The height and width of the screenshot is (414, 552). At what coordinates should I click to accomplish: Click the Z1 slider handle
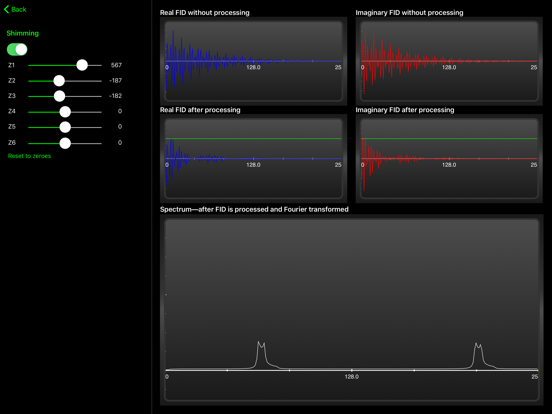click(82, 65)
